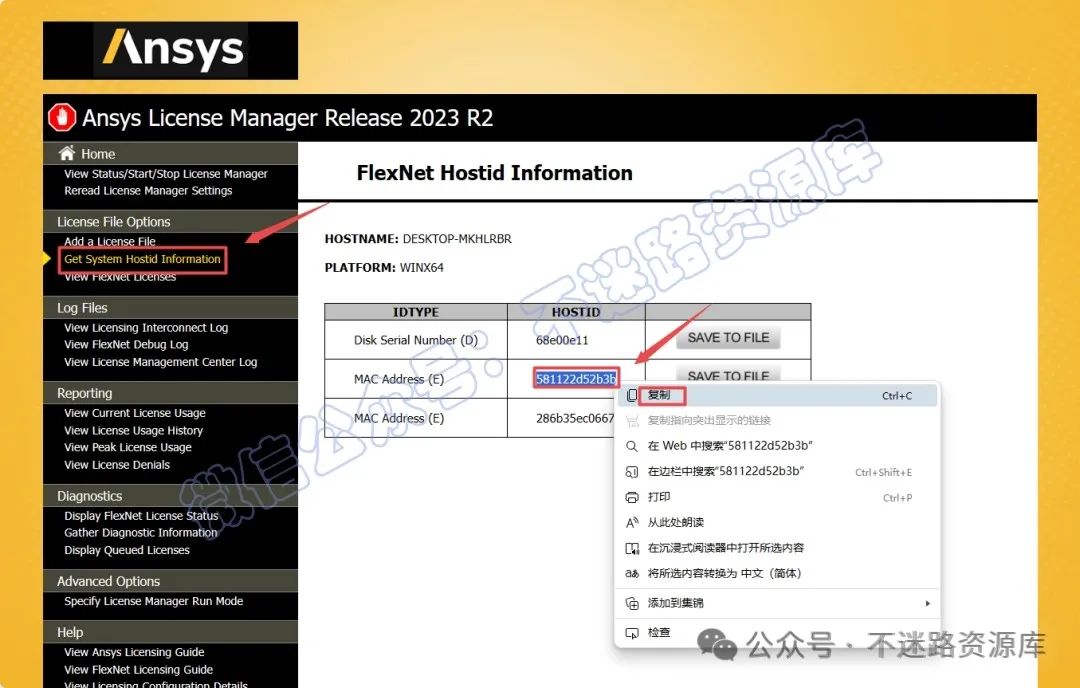Click the read-aloud icon in the context menu
The height and width of the screenshot is (688, 1080).
pos(632,523)
